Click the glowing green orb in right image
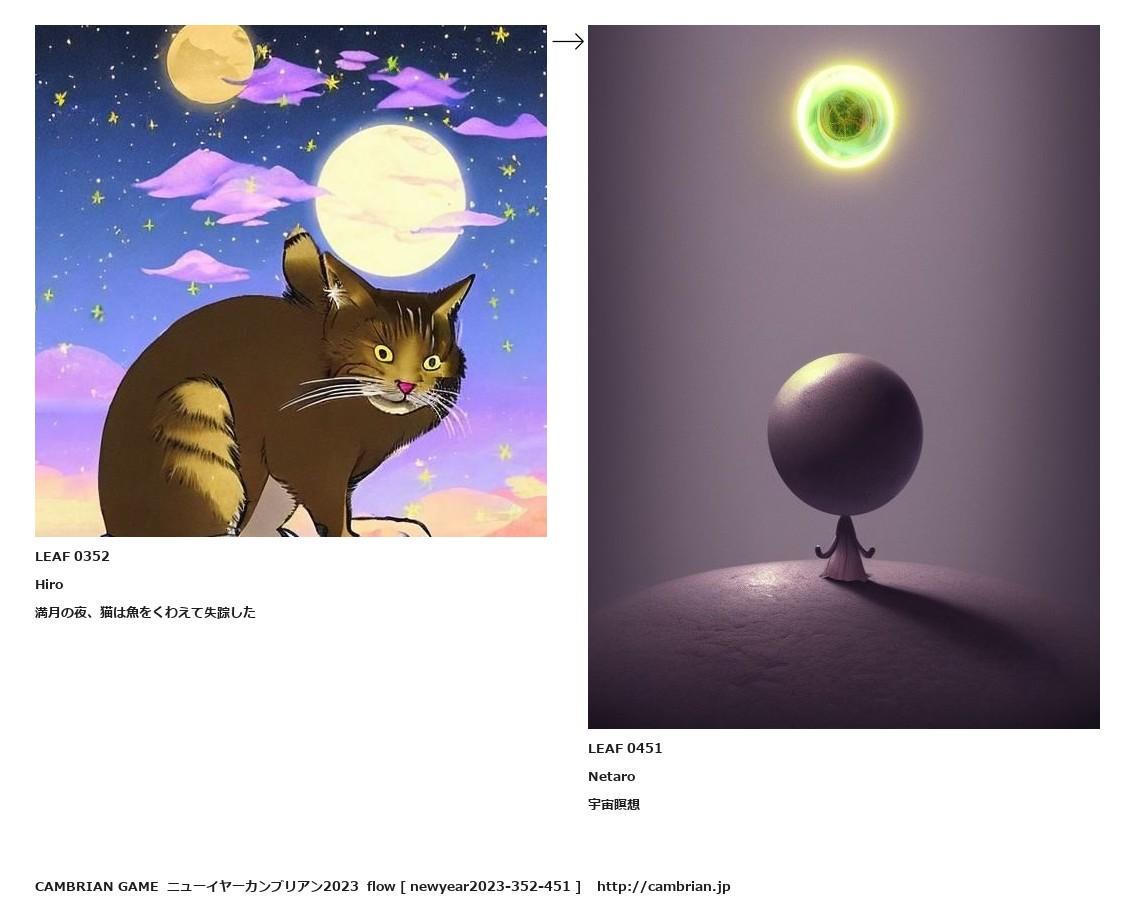Screen dimensions: 1135x911 pyautogui.click(x=845, y=116)
